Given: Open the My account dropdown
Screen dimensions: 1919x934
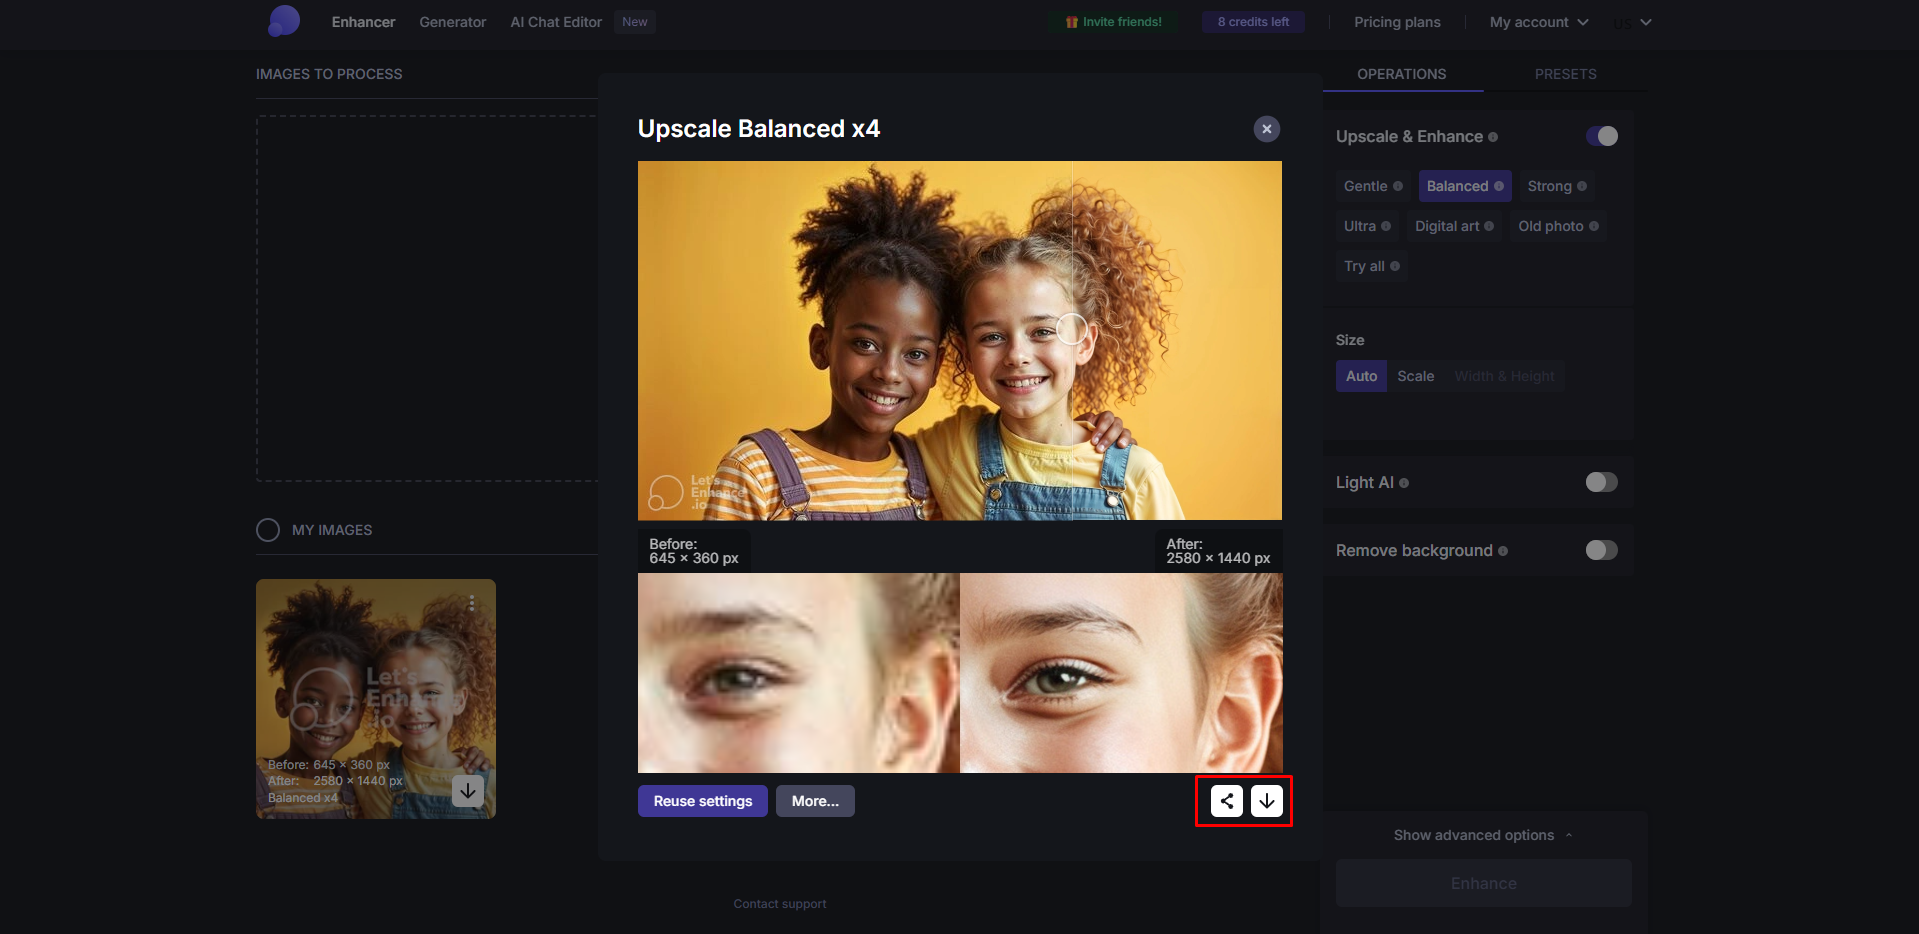Looking at the screenshot, I should (x=1537, y=21).
